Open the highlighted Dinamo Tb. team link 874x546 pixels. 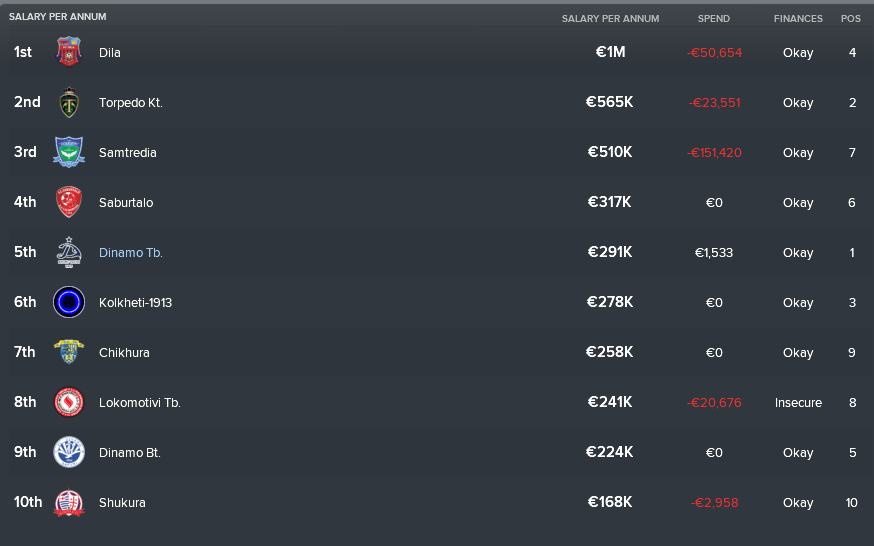[130, 252]
